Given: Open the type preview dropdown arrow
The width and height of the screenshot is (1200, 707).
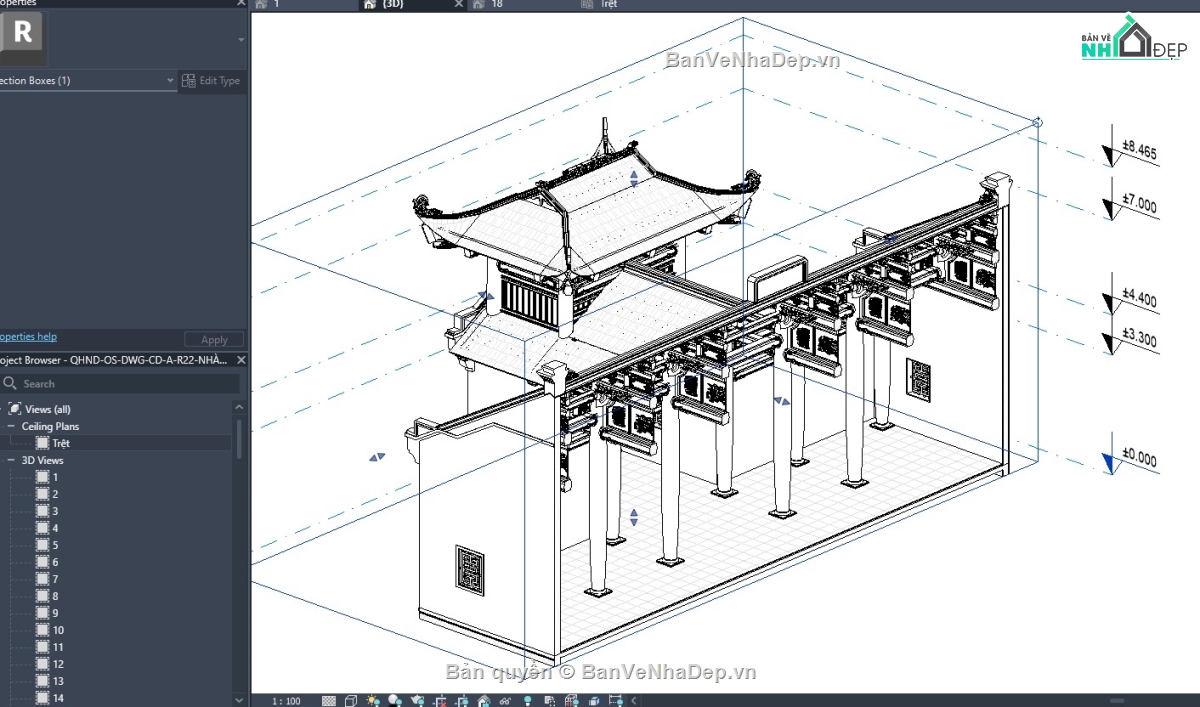Looking at the screenshot, I should click(x=241, y=40).
